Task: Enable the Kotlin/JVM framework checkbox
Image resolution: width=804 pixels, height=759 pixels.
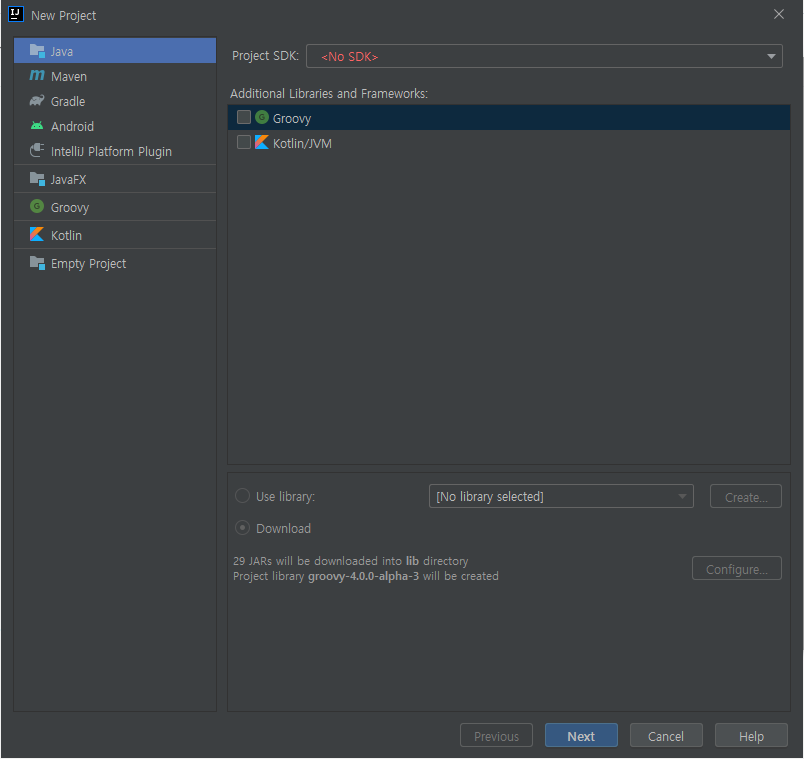Action: pyautogui.click(x=244, y=142)
